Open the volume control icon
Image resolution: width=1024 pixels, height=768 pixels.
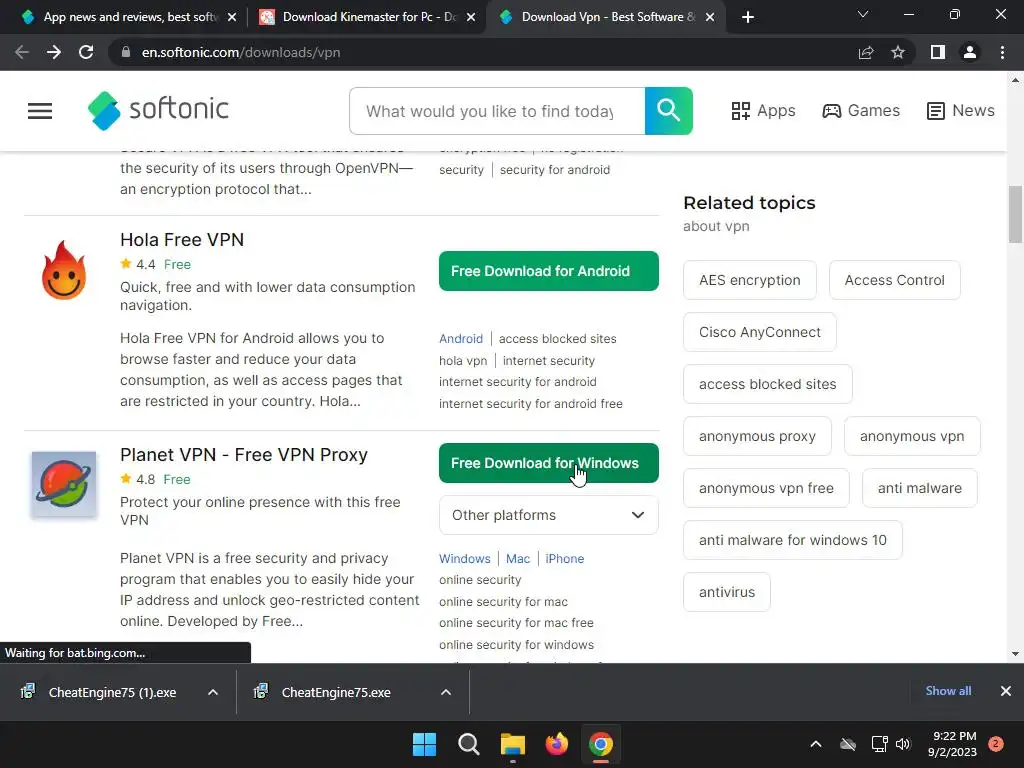click(903, 744)
